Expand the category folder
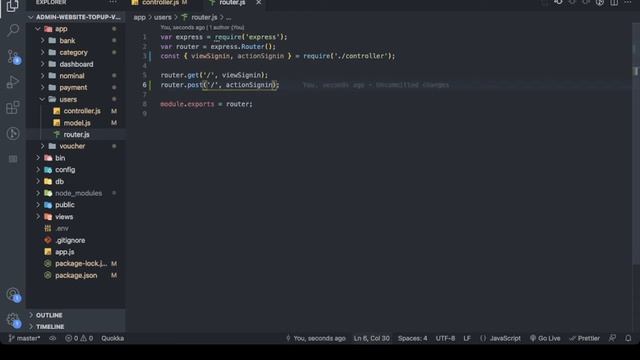The image size is (640, 360). click(x=73, y=53)
